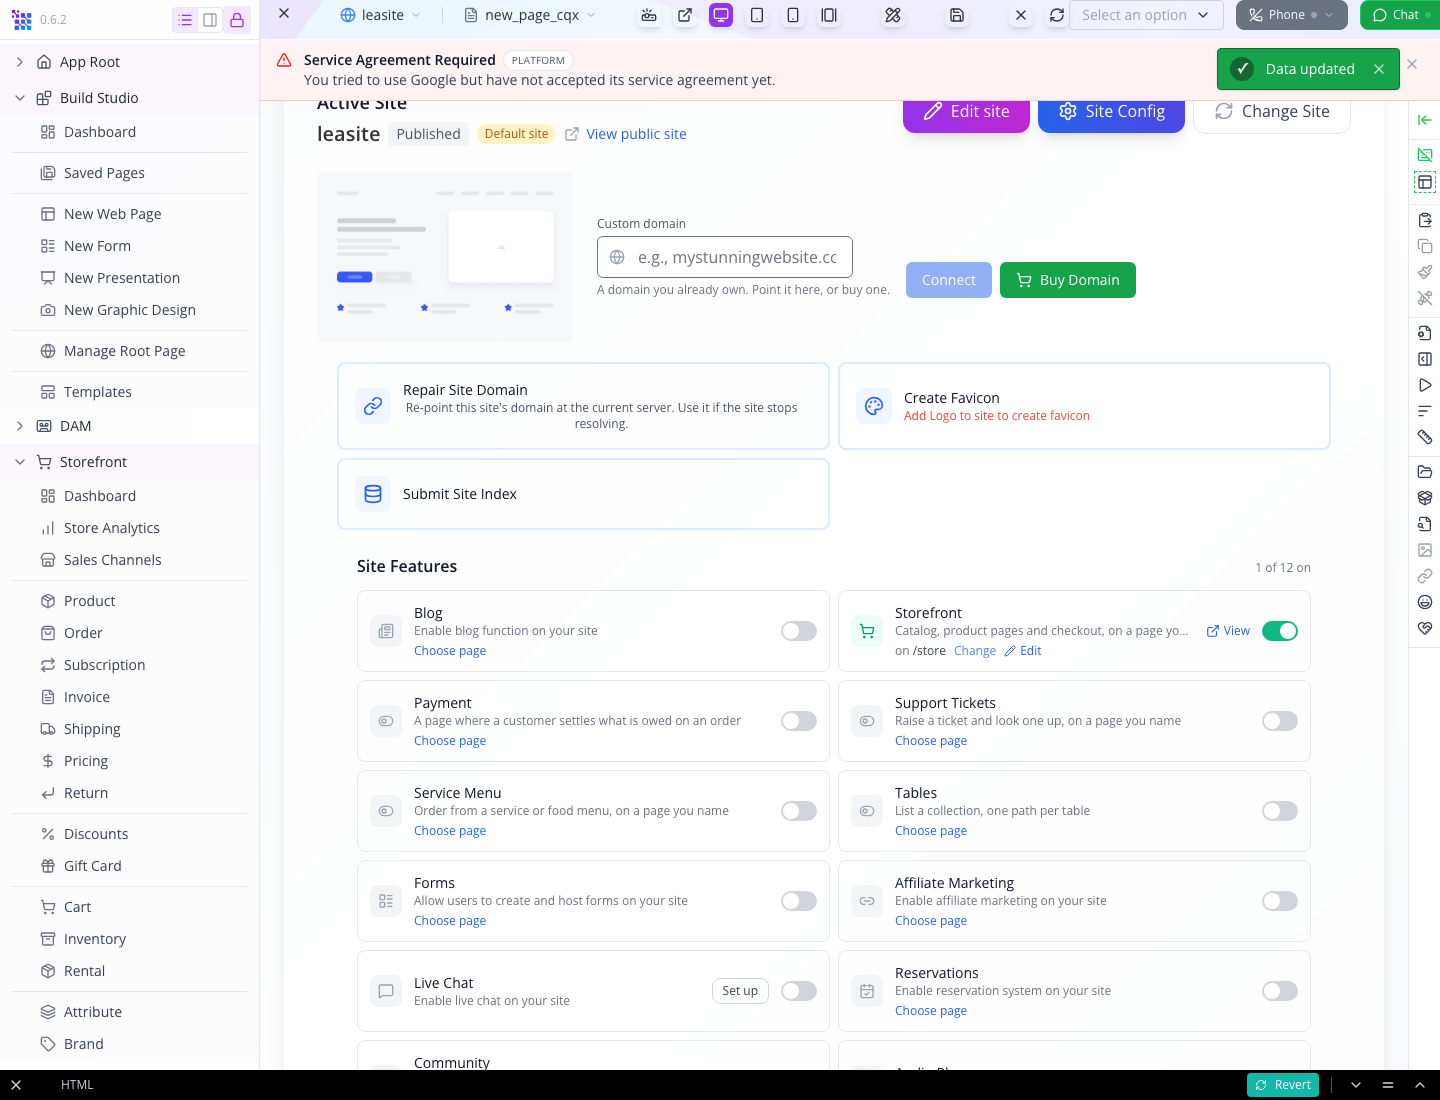This screenshot has height=1100, width=1440.
Task: Open the folder icon in right rail
Action: 1425,472
